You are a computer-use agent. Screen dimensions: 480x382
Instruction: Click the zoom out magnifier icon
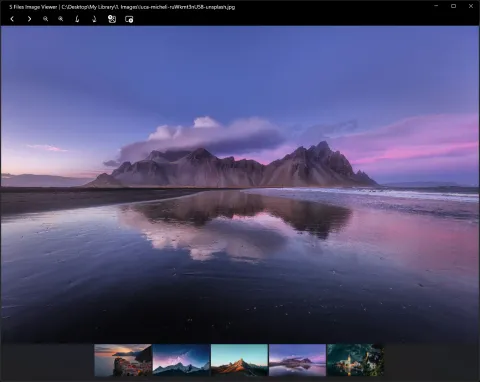(45, 19)
